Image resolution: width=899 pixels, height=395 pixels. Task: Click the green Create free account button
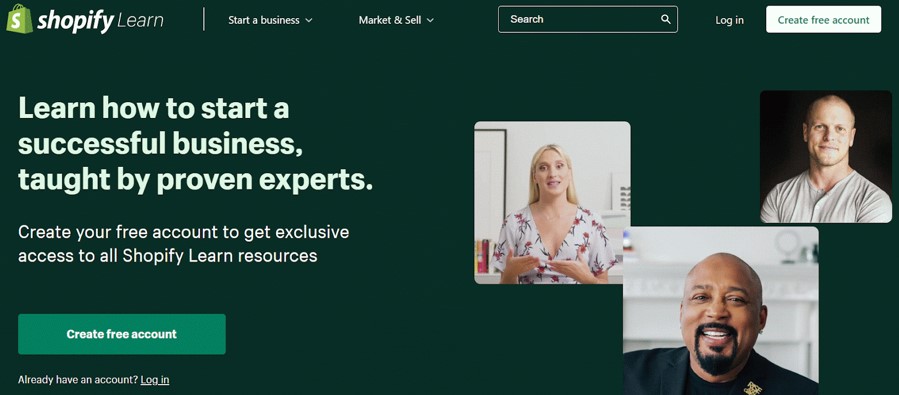tap(122, 334)
